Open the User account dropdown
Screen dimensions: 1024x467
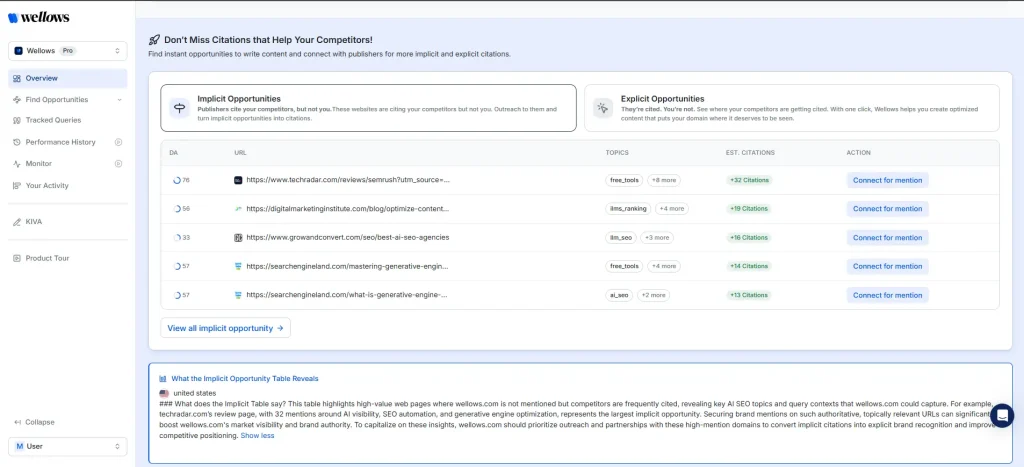(67, 446)
